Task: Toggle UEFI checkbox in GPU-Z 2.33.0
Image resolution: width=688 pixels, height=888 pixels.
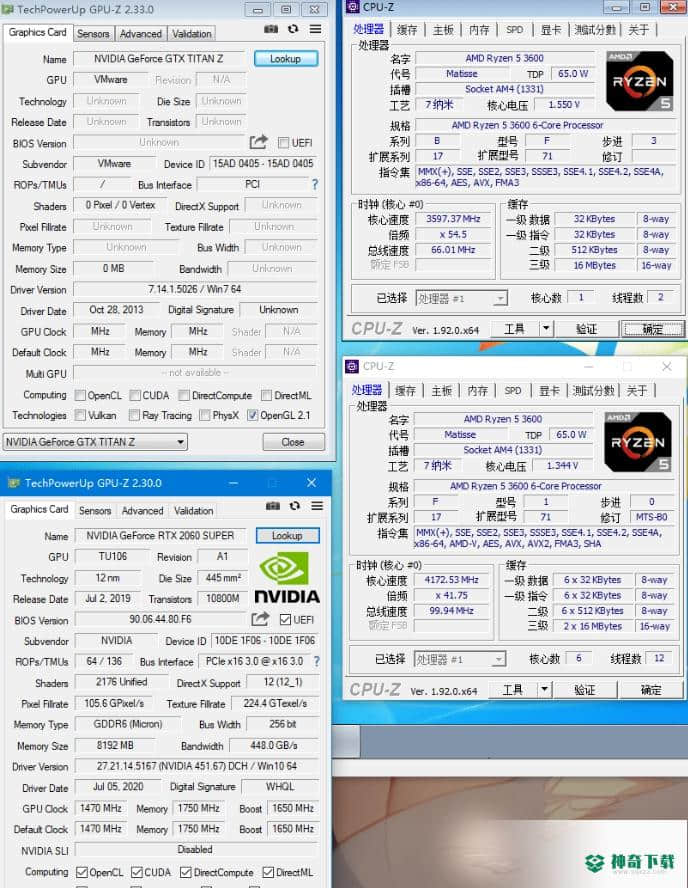Action: pos(284,143)
